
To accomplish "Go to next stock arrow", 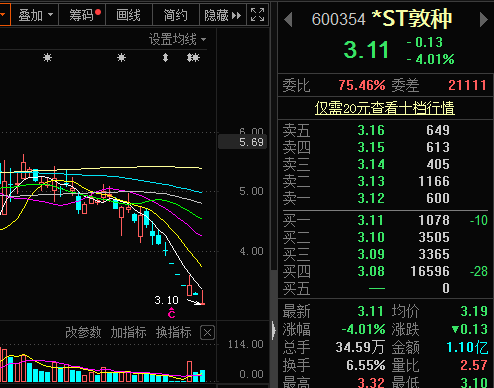I will (x=484, y=19).
